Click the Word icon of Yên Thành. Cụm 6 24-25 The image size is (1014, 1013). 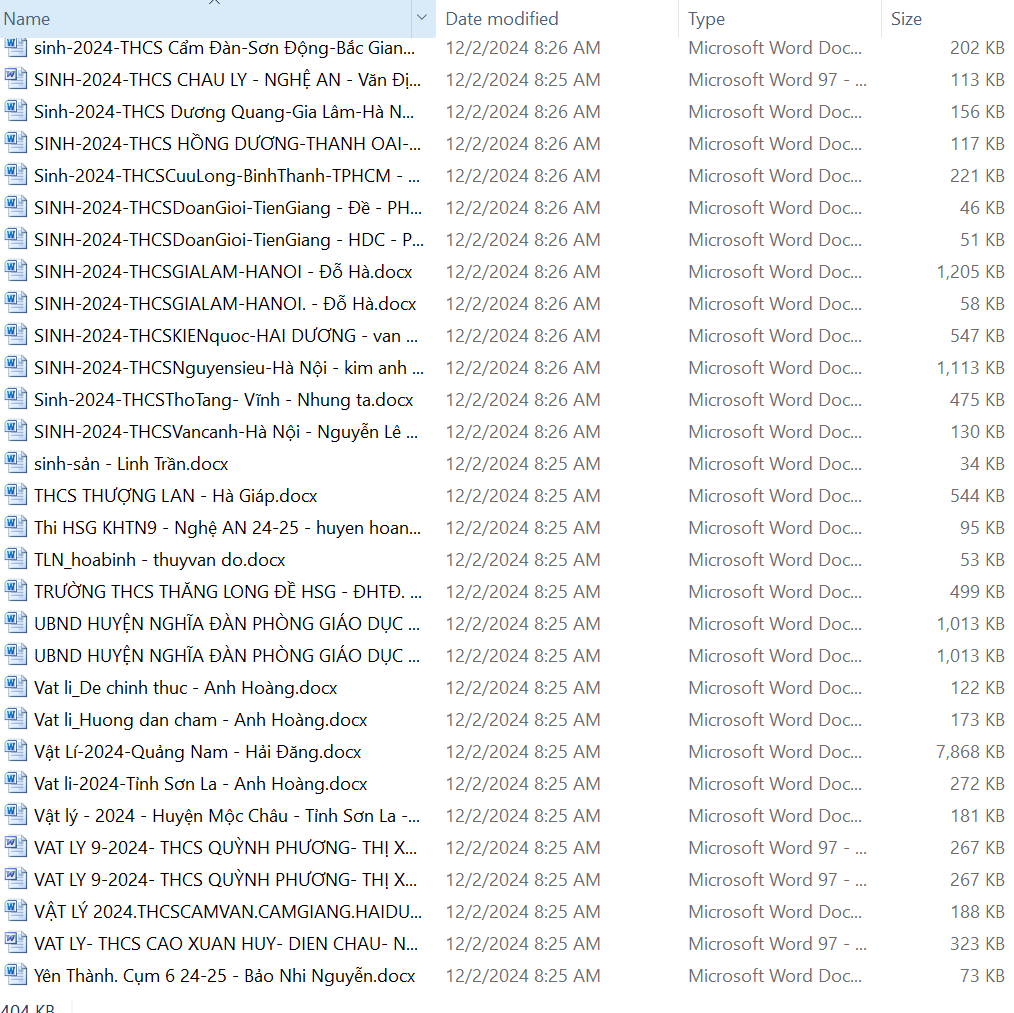click(16, 975)
